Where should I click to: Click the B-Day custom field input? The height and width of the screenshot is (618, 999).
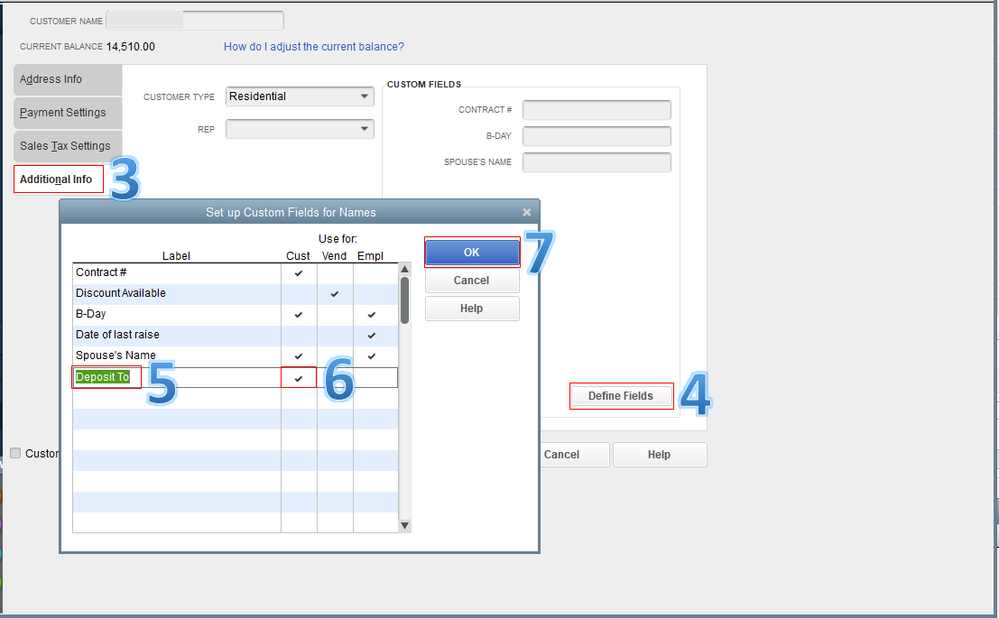597,136
